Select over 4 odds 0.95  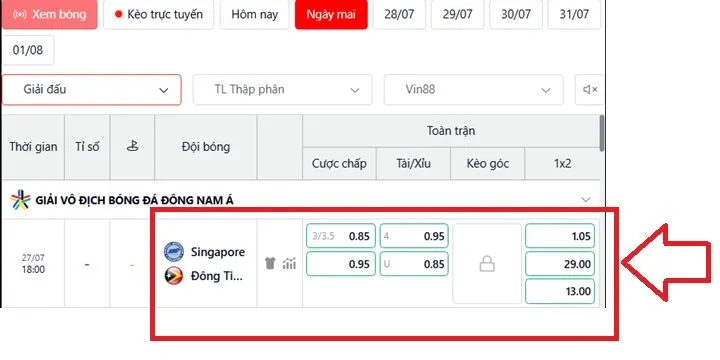[414, 236]
